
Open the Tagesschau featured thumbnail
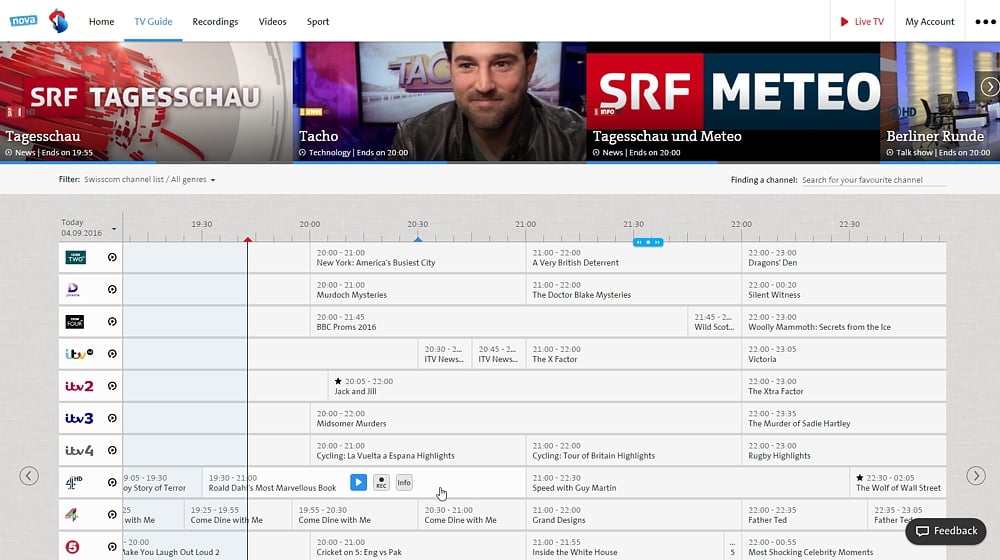click(146, 101)
